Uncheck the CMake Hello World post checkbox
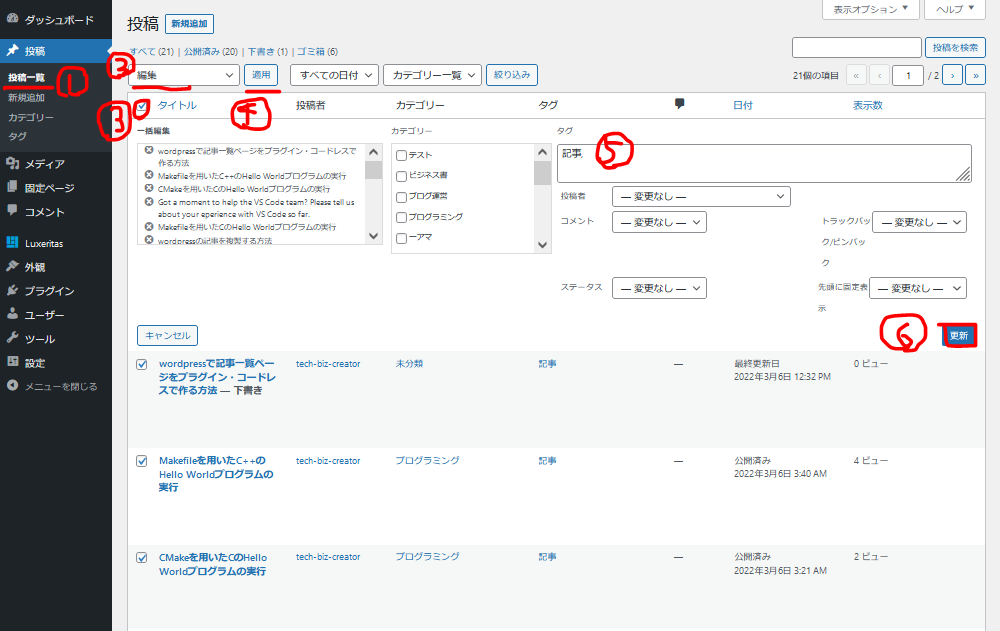 [142, 558]
